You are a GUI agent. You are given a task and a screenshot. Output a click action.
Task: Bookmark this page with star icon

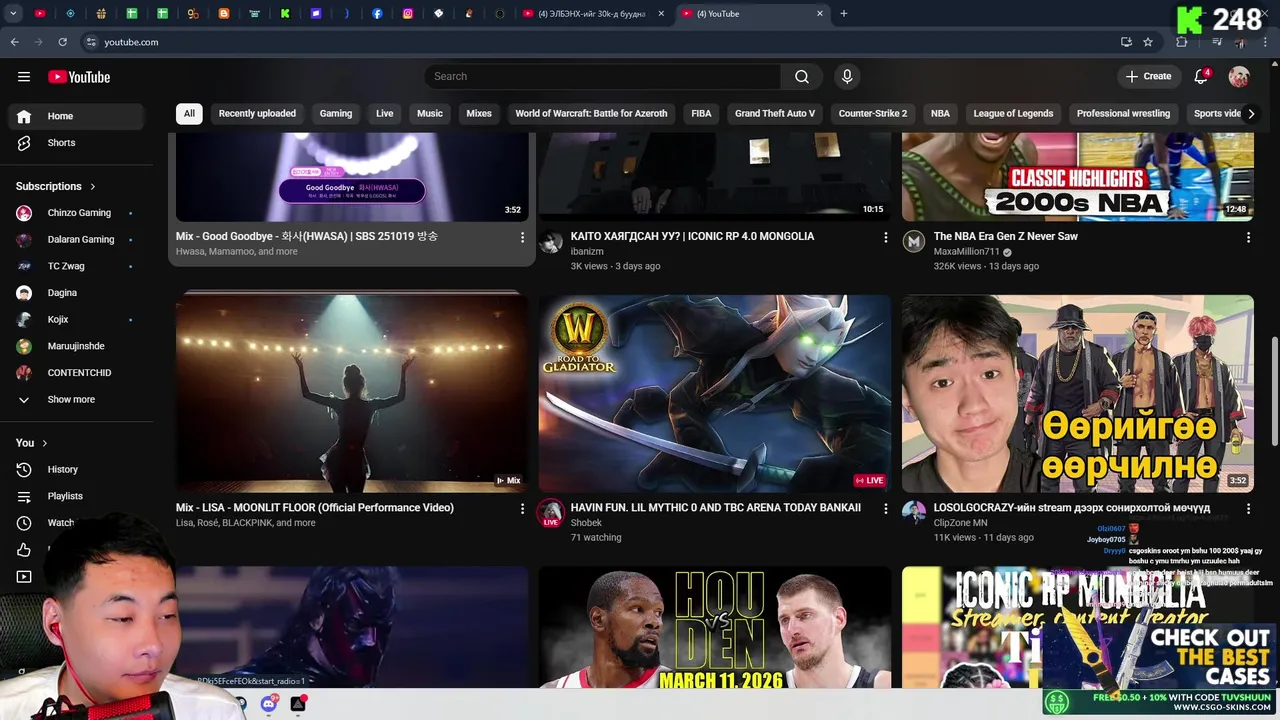pos(1148,42)
